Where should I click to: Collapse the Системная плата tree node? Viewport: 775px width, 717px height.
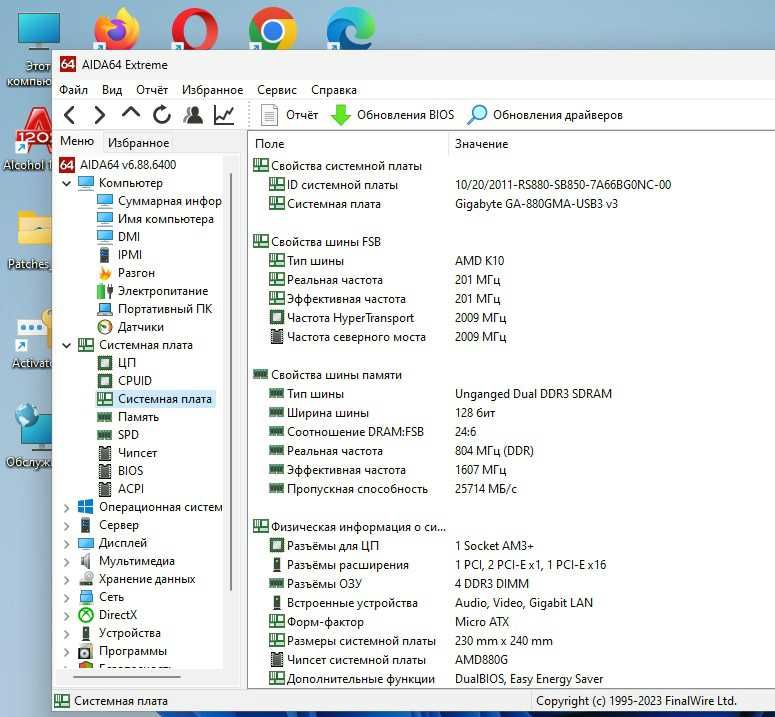67,345
